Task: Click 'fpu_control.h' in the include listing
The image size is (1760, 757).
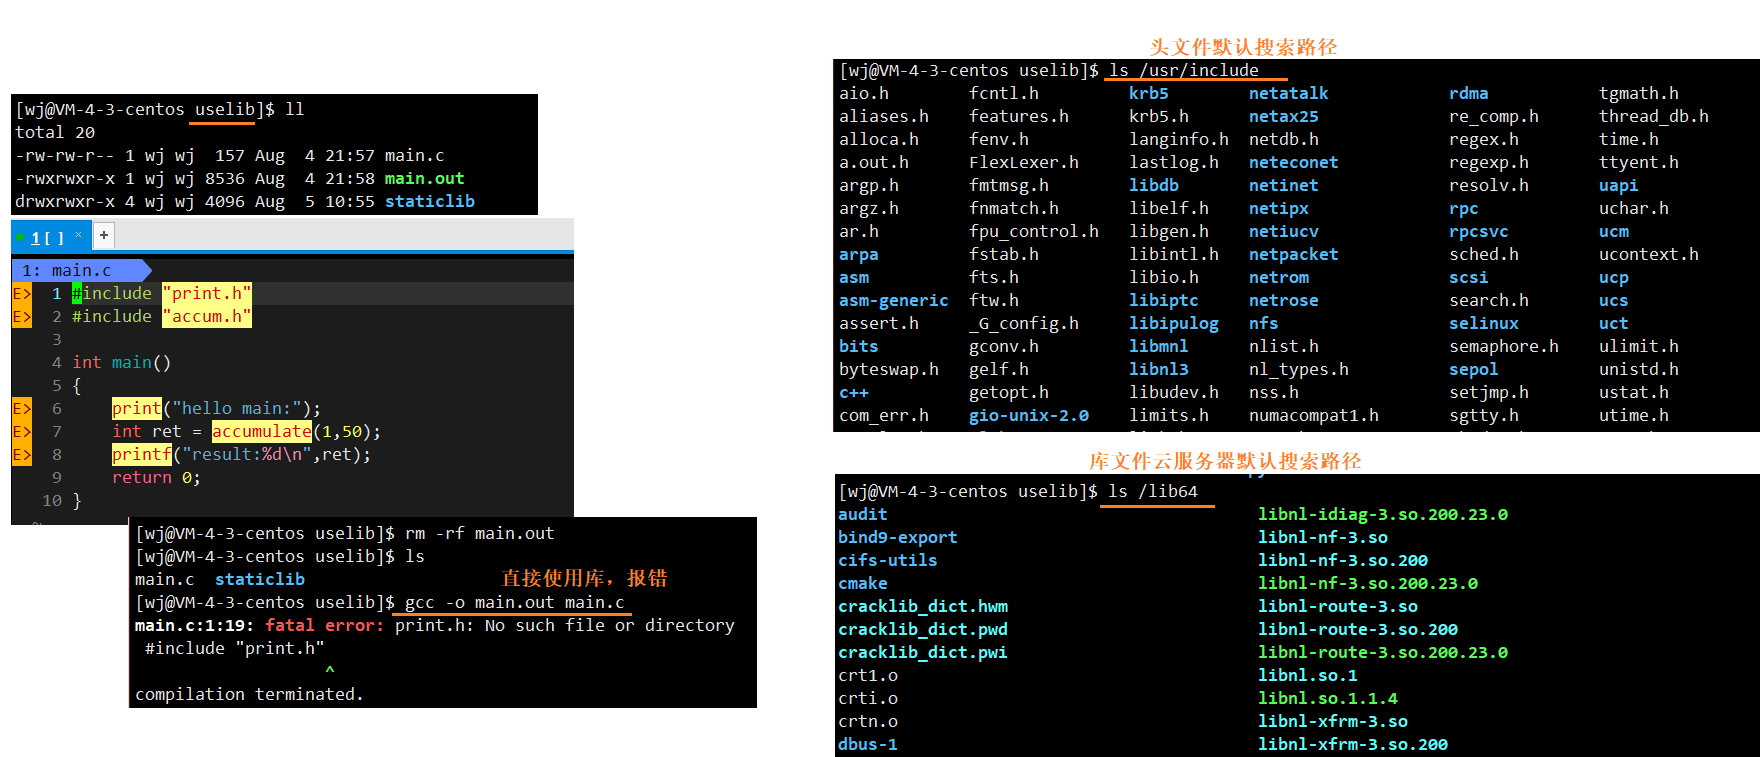Action: [x=1034, y=231]
